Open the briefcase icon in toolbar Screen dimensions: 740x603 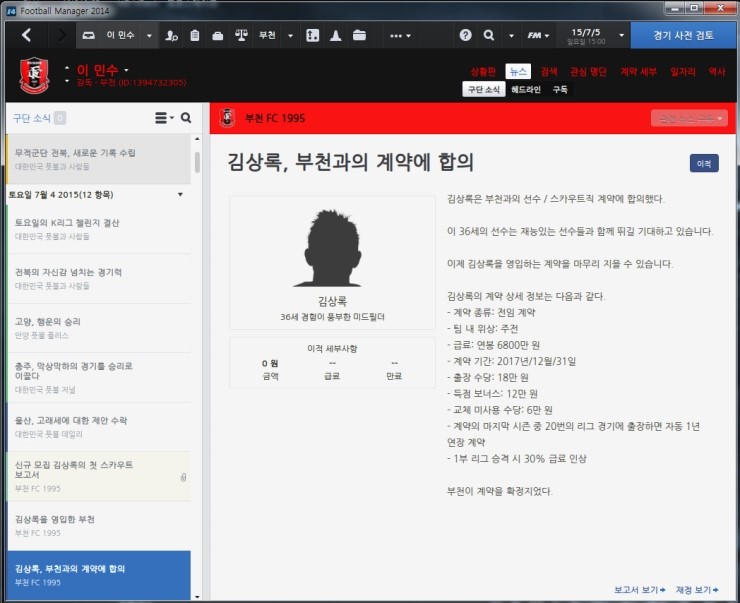(218, 35)
